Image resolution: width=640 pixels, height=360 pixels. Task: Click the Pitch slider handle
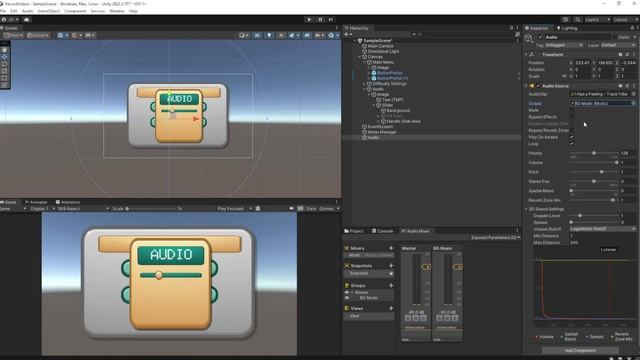coord(602,172)
